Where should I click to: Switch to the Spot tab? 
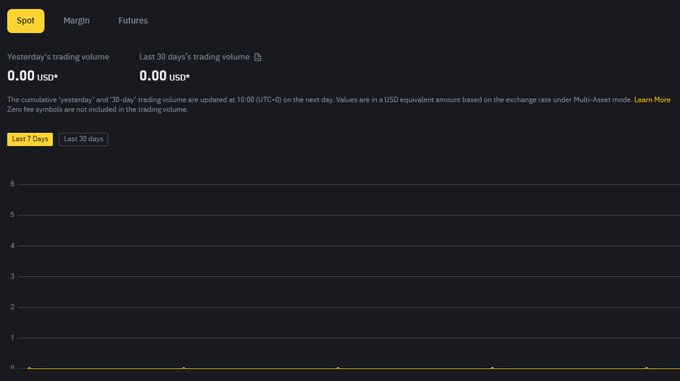[26, 21]
